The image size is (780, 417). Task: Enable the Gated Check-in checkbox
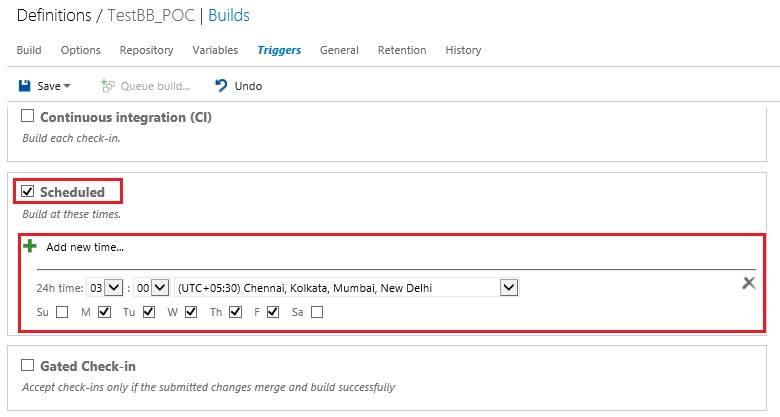pyautogui.click(x=27, y=365)
